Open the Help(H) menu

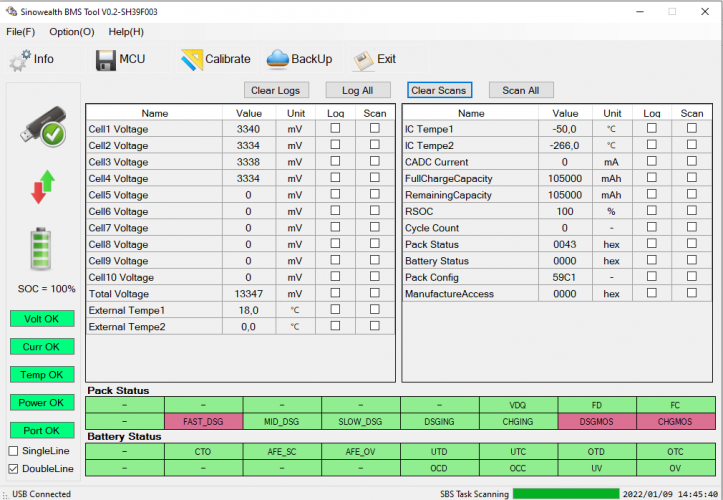(126, 32)
